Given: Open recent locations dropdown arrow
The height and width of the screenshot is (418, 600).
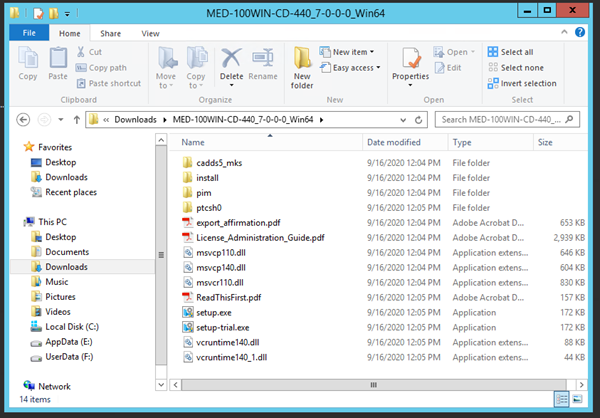Looking at the screenshot, I should [60, 120].
